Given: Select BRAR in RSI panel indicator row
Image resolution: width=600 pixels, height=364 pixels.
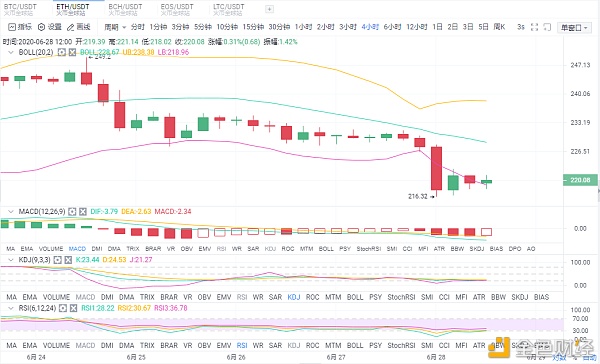Looking at the screenshot, I should pyautogui.click(x=169, y=345).
